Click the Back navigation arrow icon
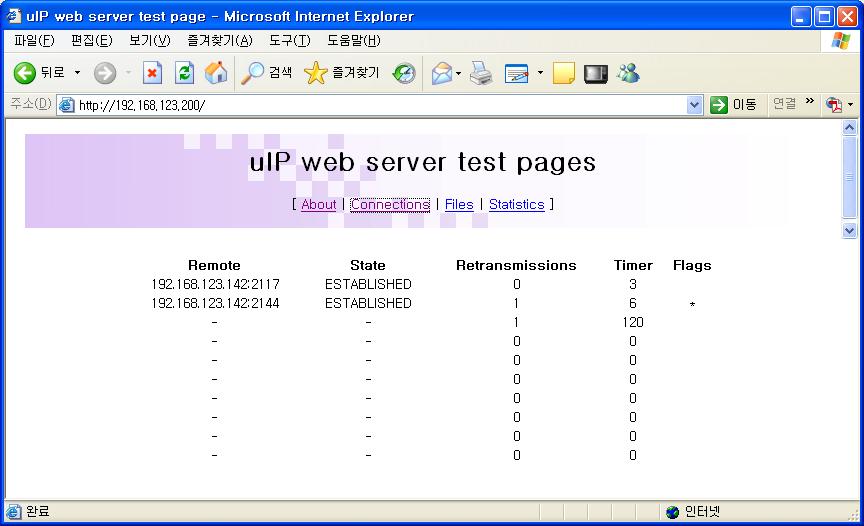Image resolution: width=864 pixels, height=526 pixels. (x=24, y=73)
